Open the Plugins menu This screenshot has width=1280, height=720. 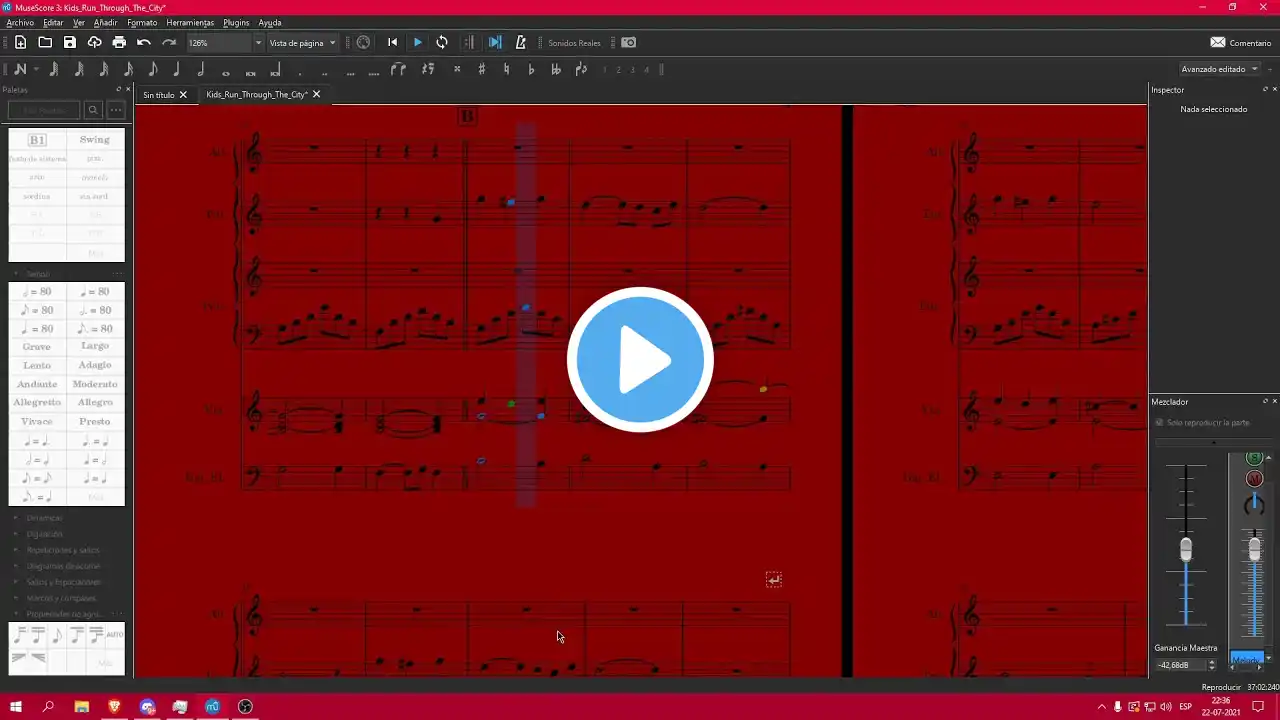click(236, 22)
